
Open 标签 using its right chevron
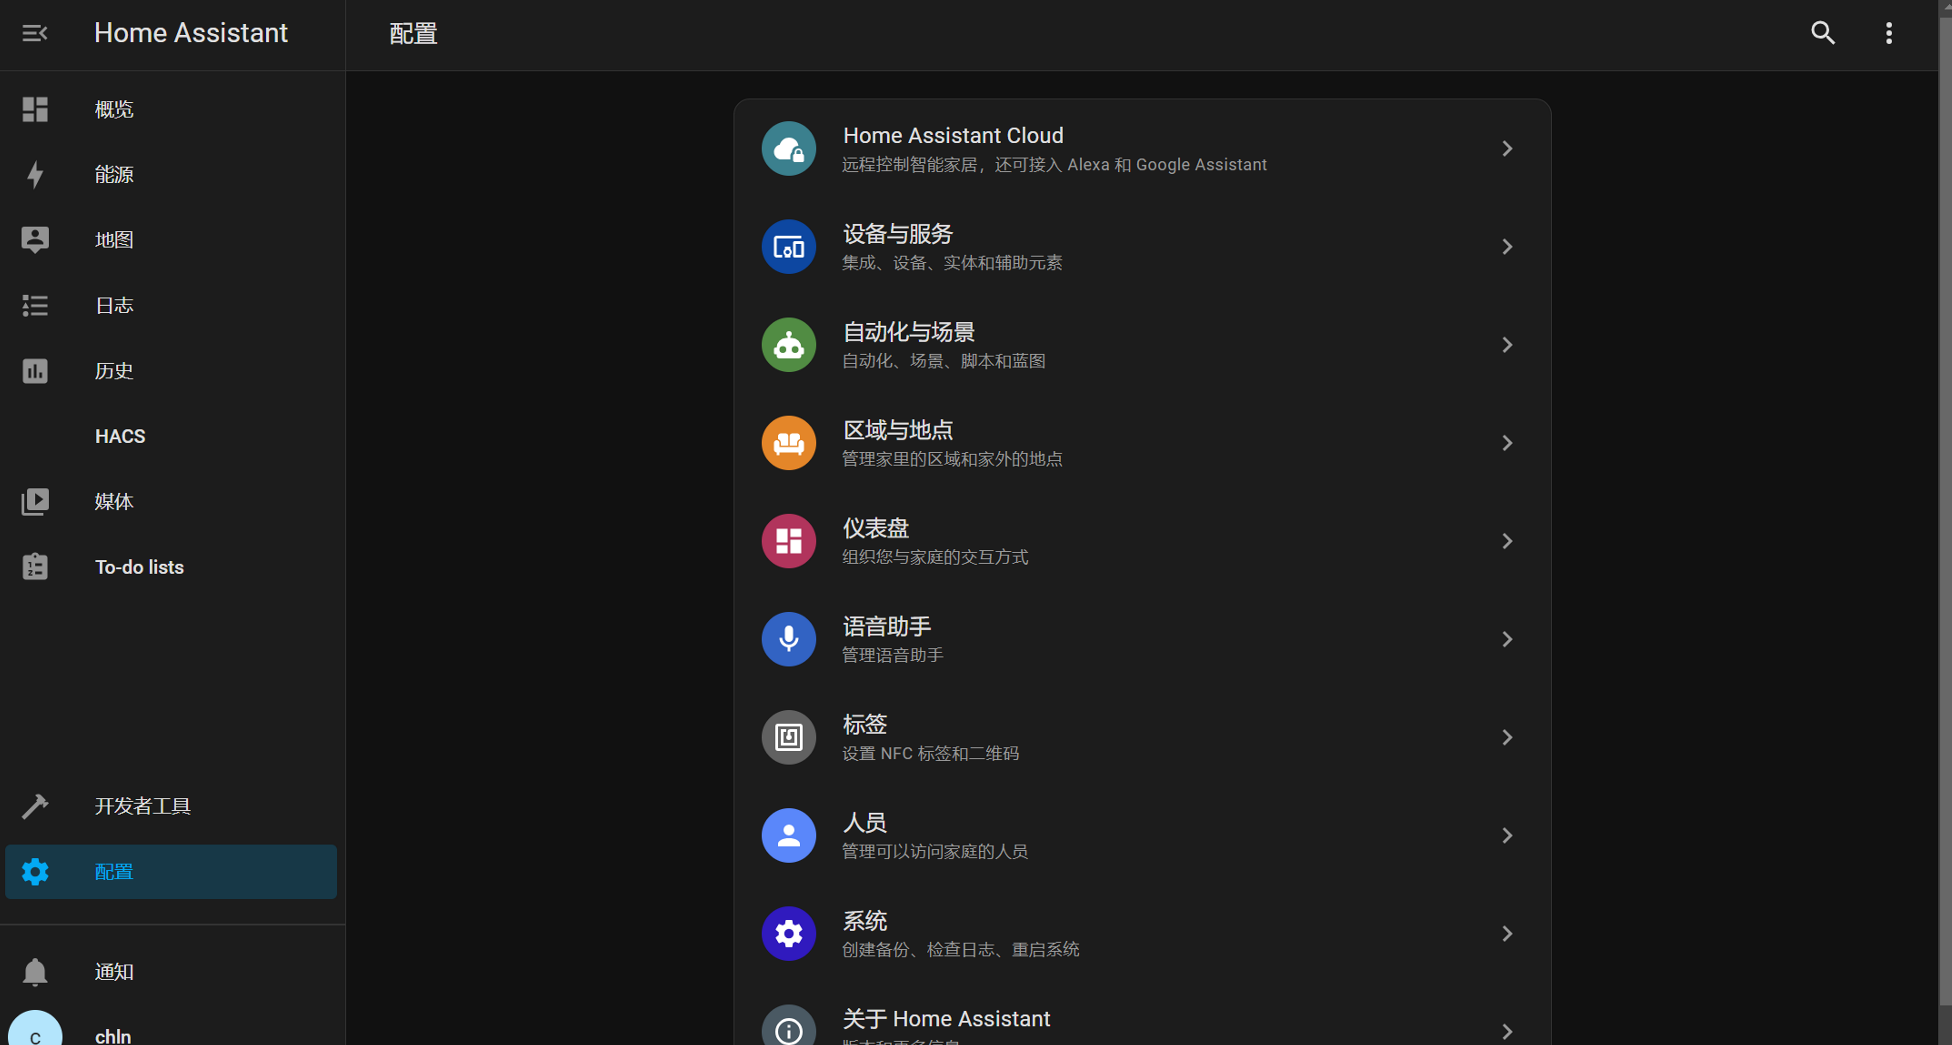[x=1507, y=737]
